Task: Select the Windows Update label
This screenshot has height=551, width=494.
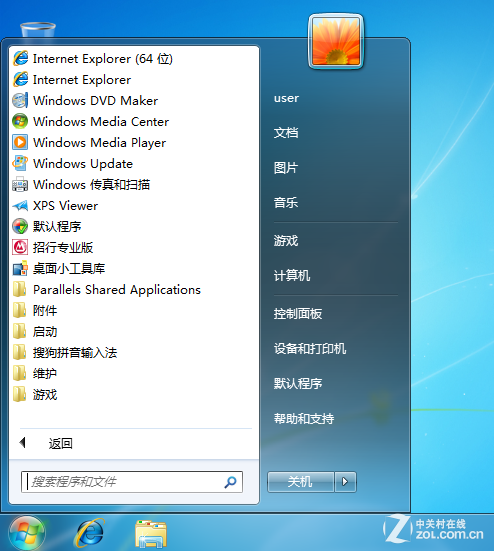Action: pyautogui.click(x=83, y=164)
